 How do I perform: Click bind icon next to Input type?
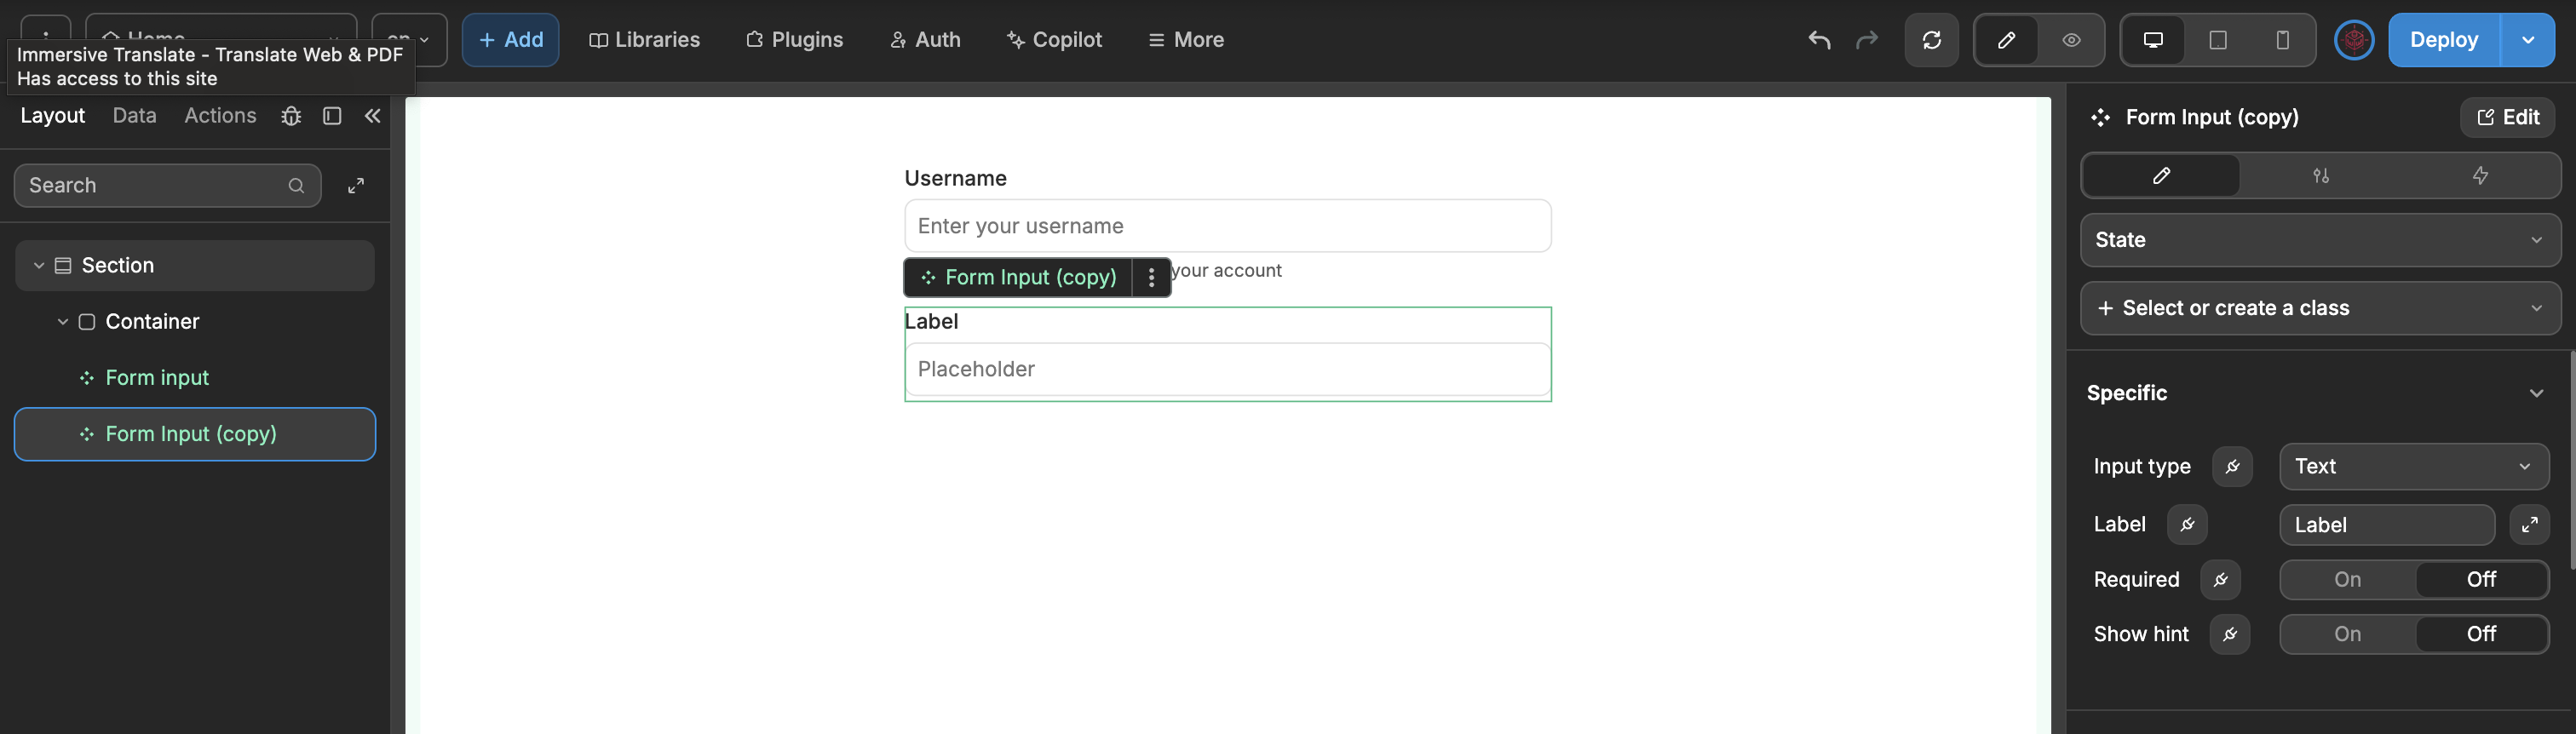click(2232, 467)
